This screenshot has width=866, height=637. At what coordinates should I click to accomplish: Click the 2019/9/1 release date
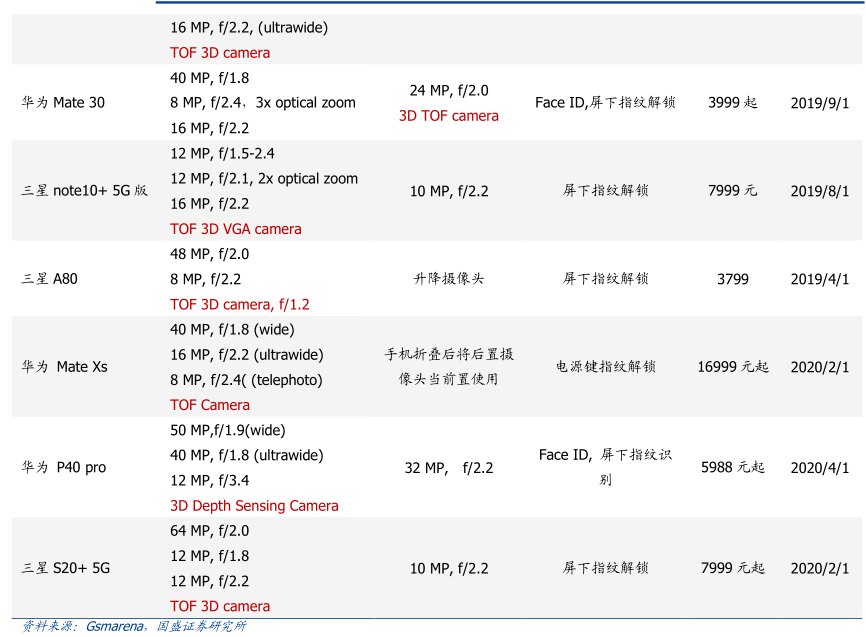[819, 102]
